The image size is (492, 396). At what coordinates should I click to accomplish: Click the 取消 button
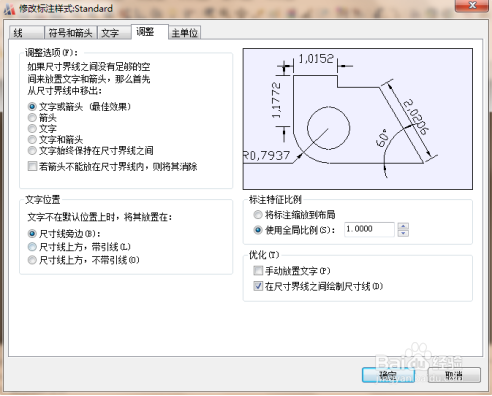point(454,375)
